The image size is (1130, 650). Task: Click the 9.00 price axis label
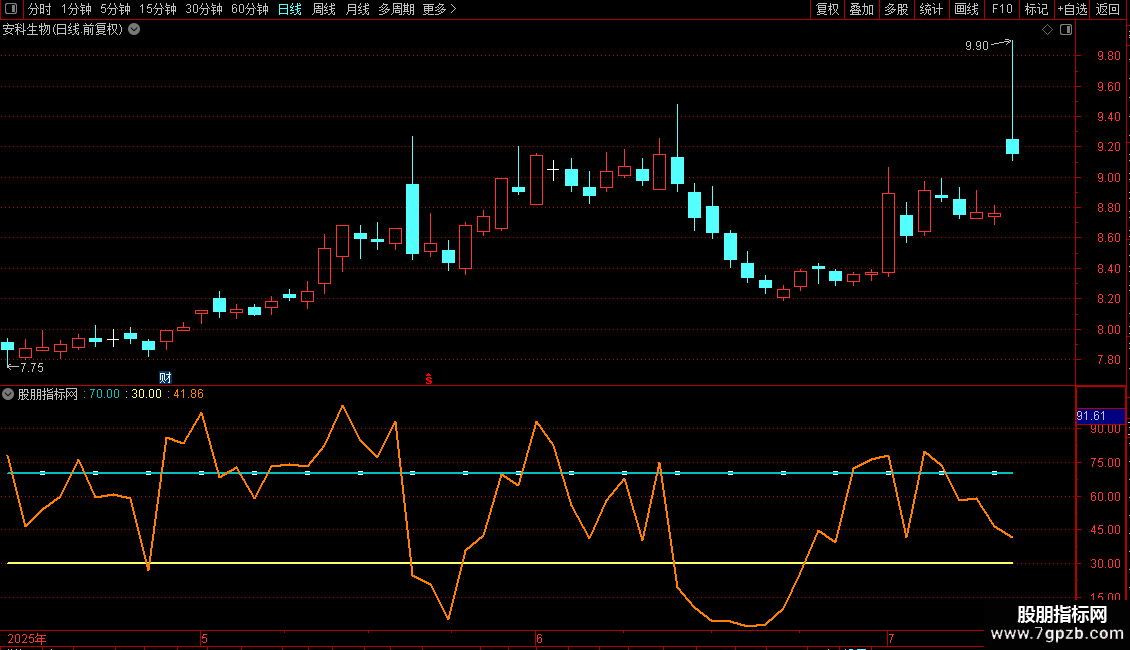point(1108,178)
